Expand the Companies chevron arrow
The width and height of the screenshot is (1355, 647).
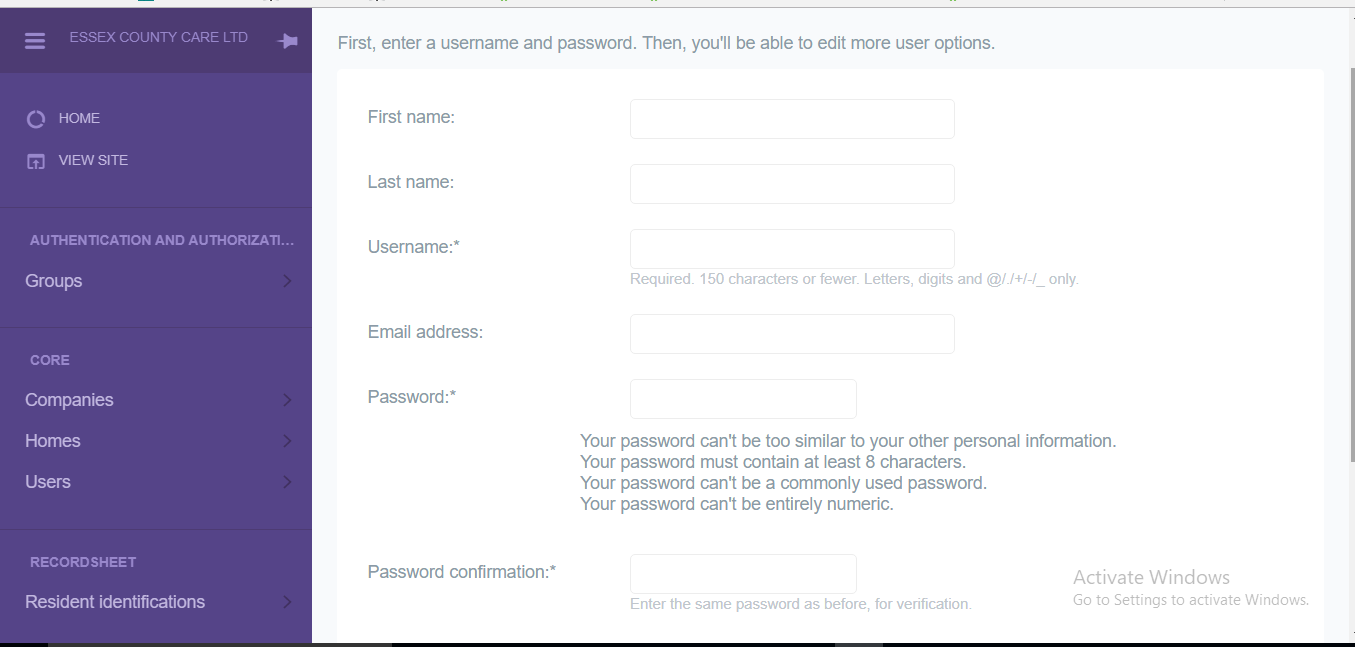[287, 400]
